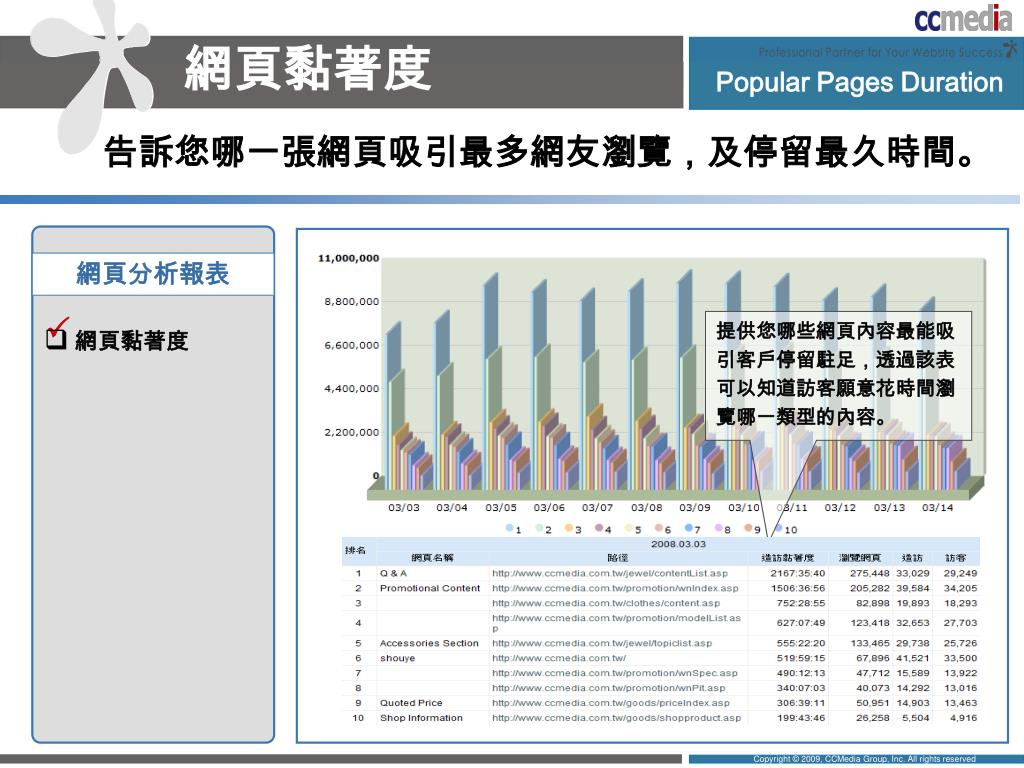The height and width of the screenshot is (768, 1024).
Task: Open the promotion/wnSpec.asp link
Action: tap(615, 673)
